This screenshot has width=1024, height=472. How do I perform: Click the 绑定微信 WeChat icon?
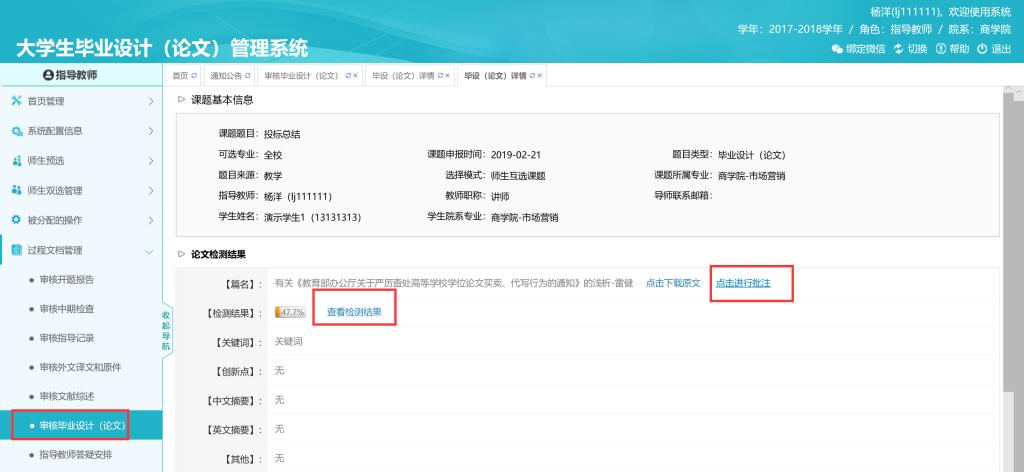coord(837,49)
